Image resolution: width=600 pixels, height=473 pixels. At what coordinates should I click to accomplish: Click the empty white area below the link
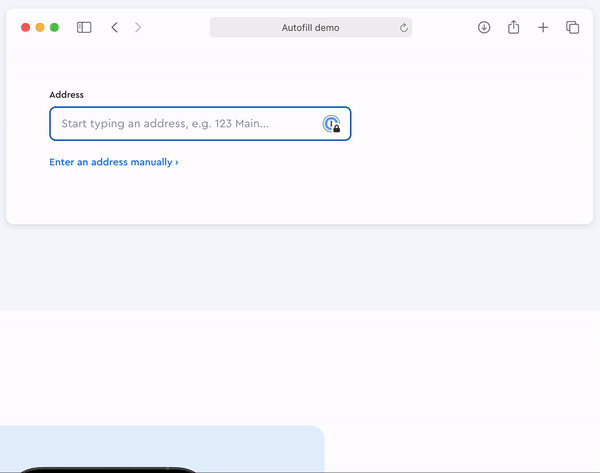click(300, 195)
